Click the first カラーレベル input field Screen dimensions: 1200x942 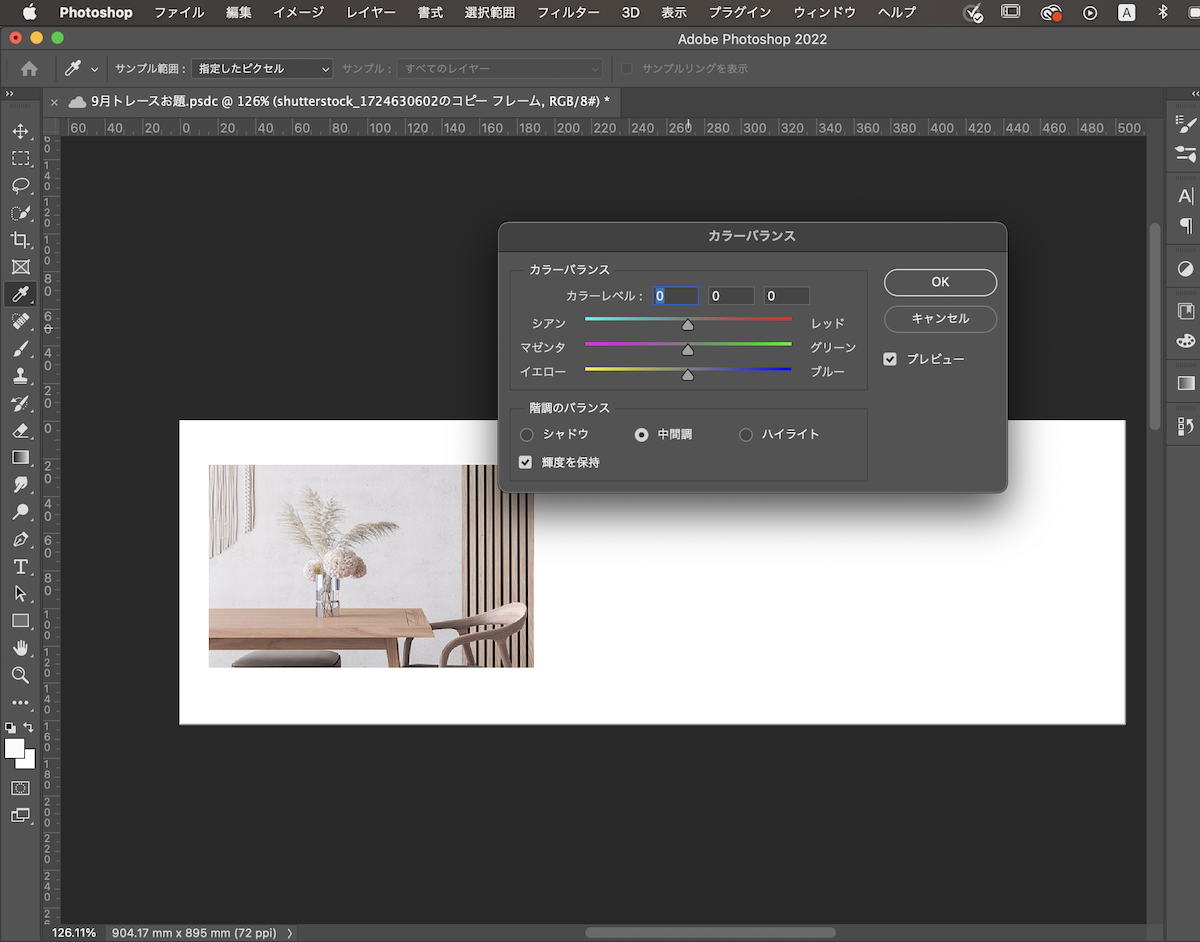[676, 295]
